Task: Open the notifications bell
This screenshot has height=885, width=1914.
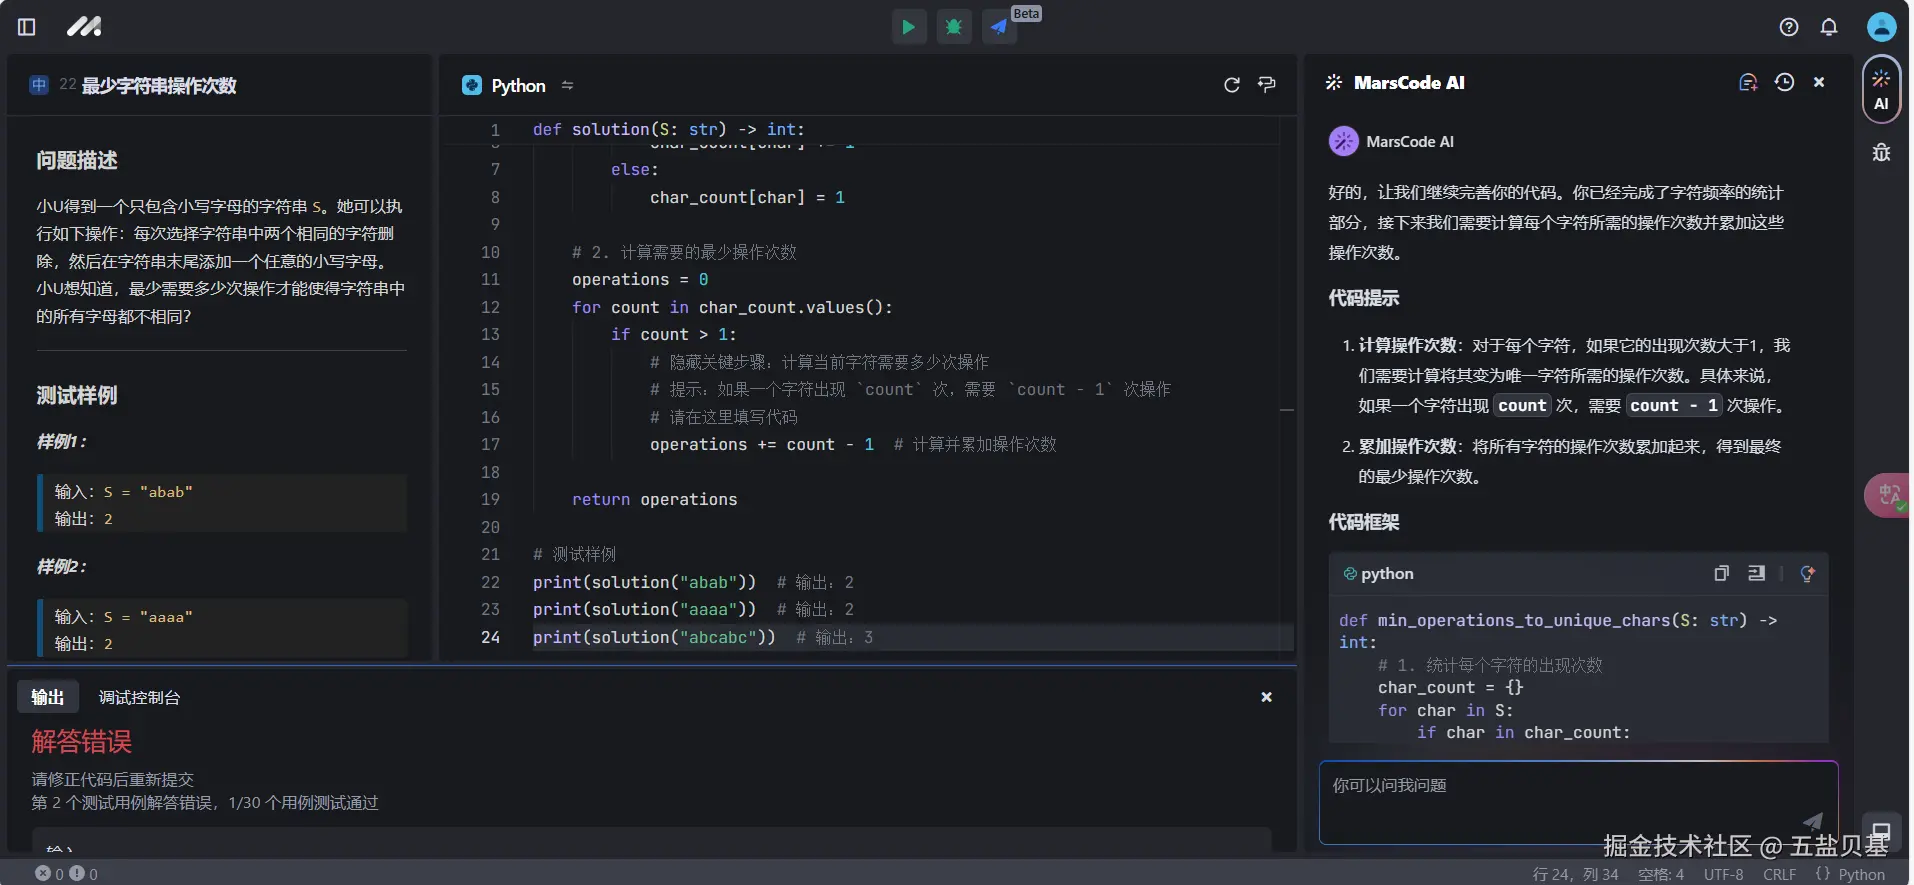Action: [1829, 27]
